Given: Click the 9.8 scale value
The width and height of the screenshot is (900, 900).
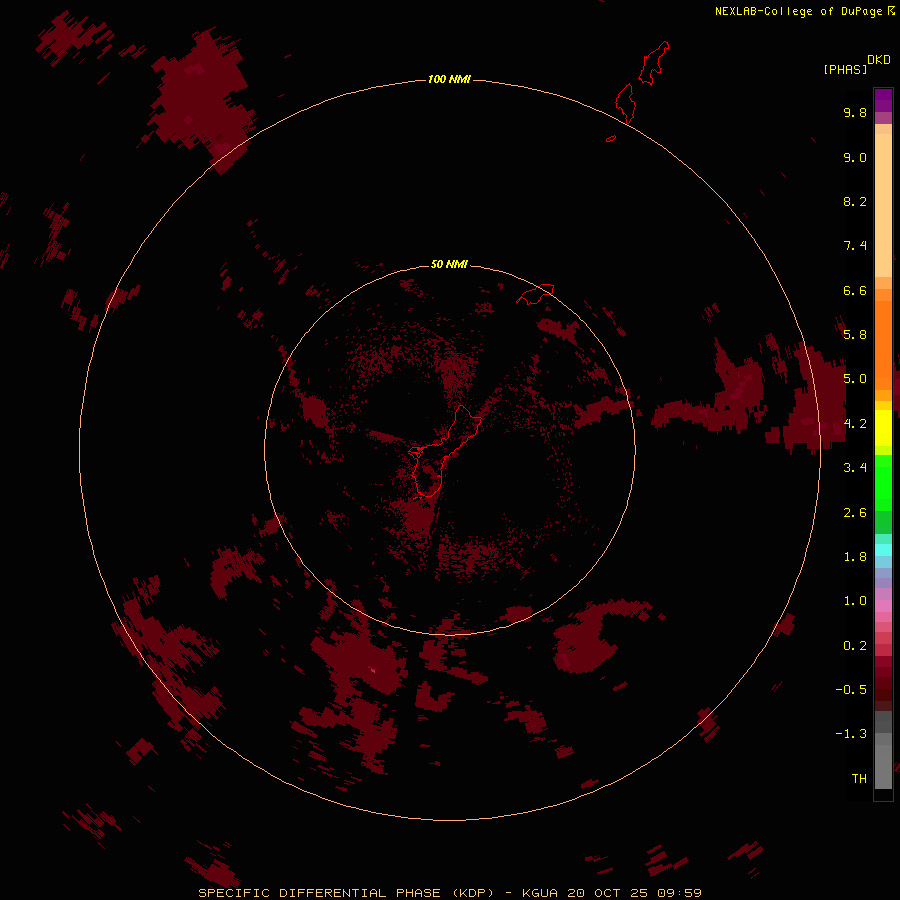Looking at the screenshot, I should (855, 112).
